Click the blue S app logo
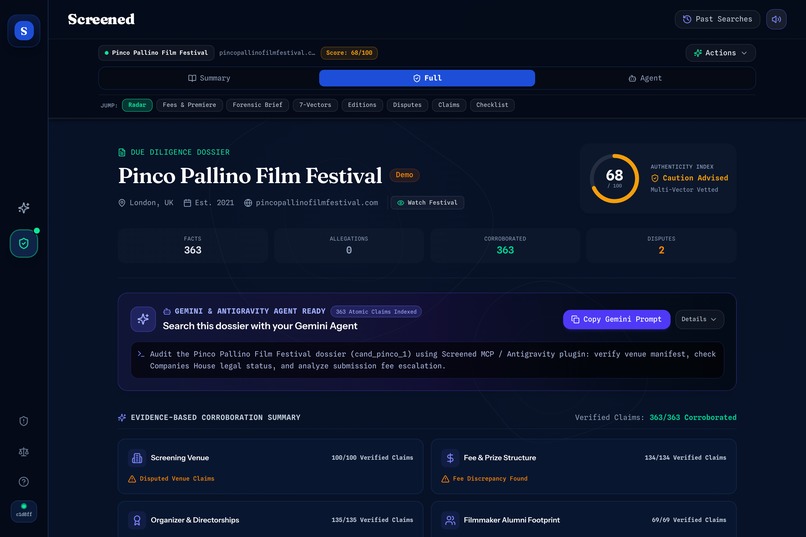806x537 pixels. pos(24,31)
